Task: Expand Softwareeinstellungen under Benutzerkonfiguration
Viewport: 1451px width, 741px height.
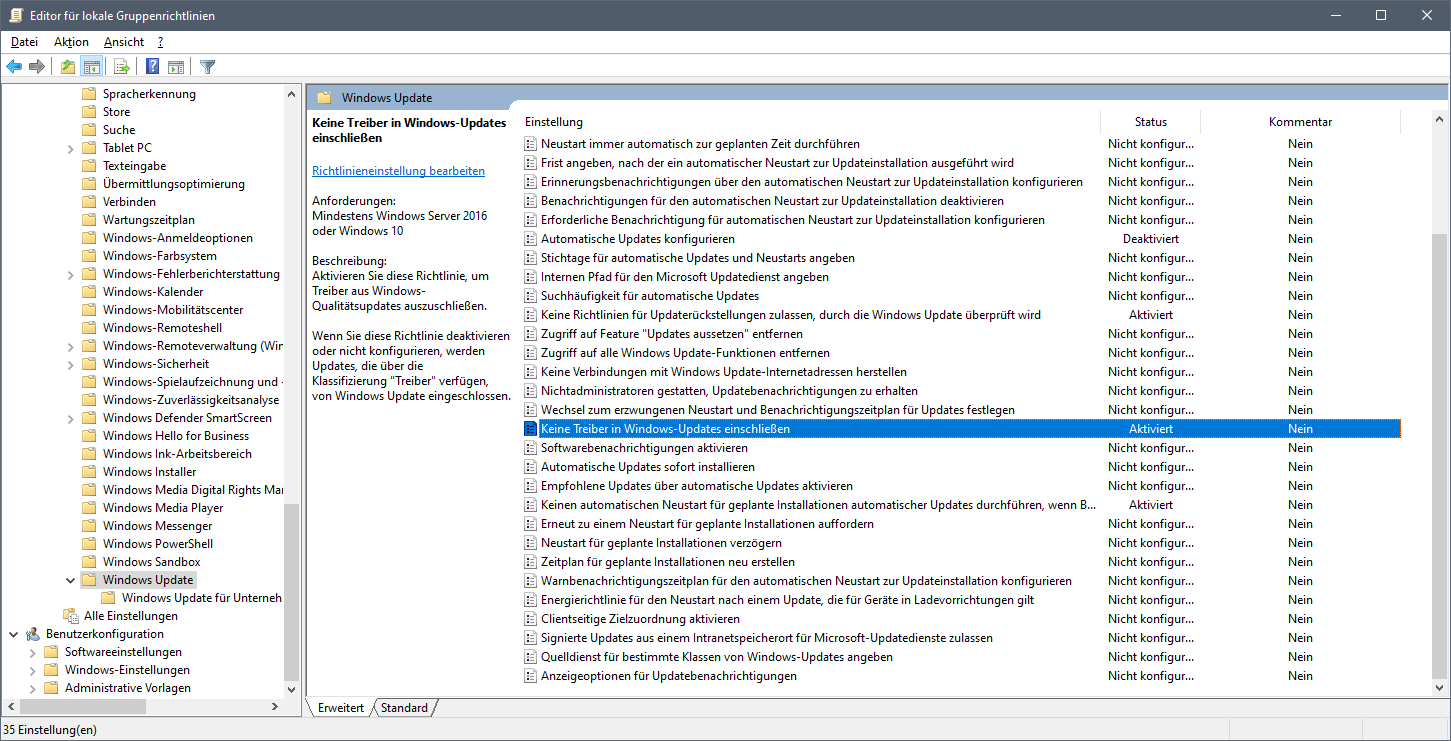Action: [x=32, y=652]
